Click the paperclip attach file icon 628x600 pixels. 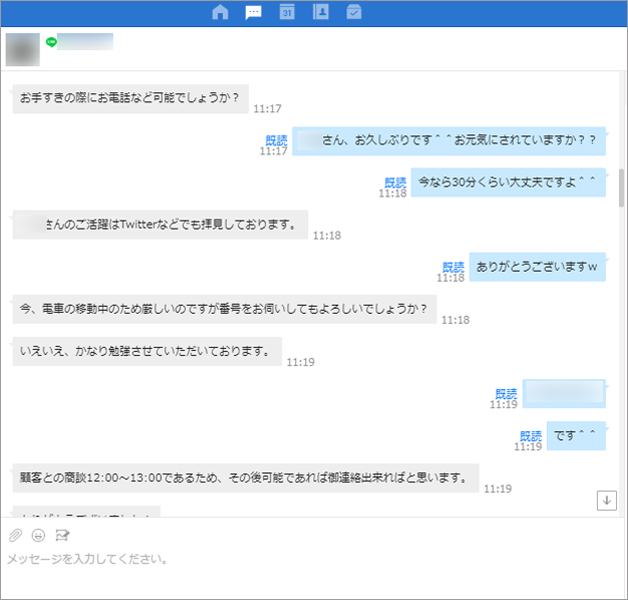tap(15, 535)
